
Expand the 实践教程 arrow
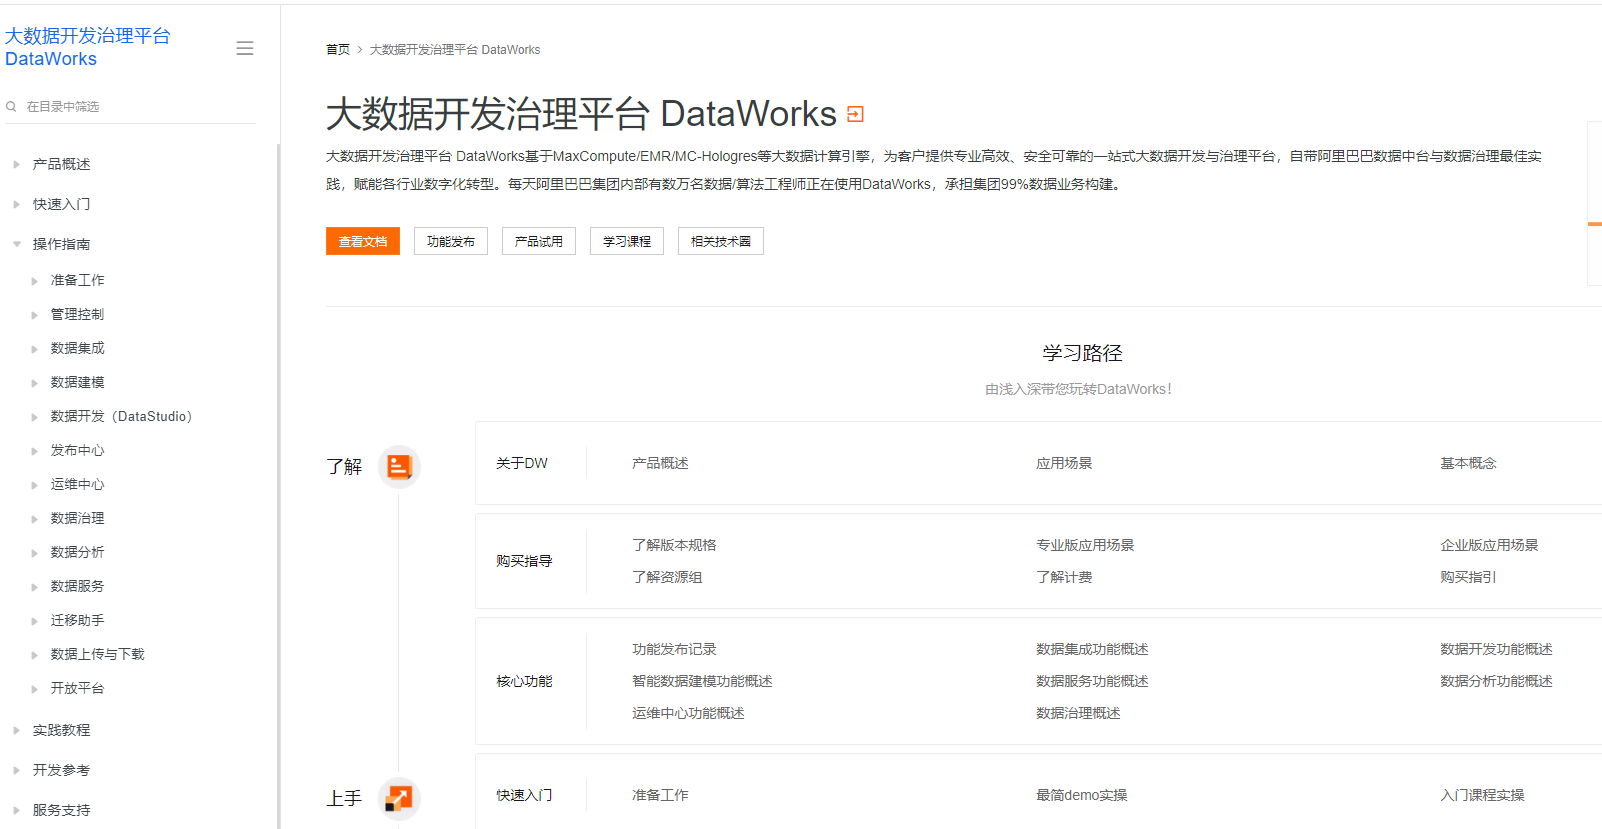[x=16, y=731]
